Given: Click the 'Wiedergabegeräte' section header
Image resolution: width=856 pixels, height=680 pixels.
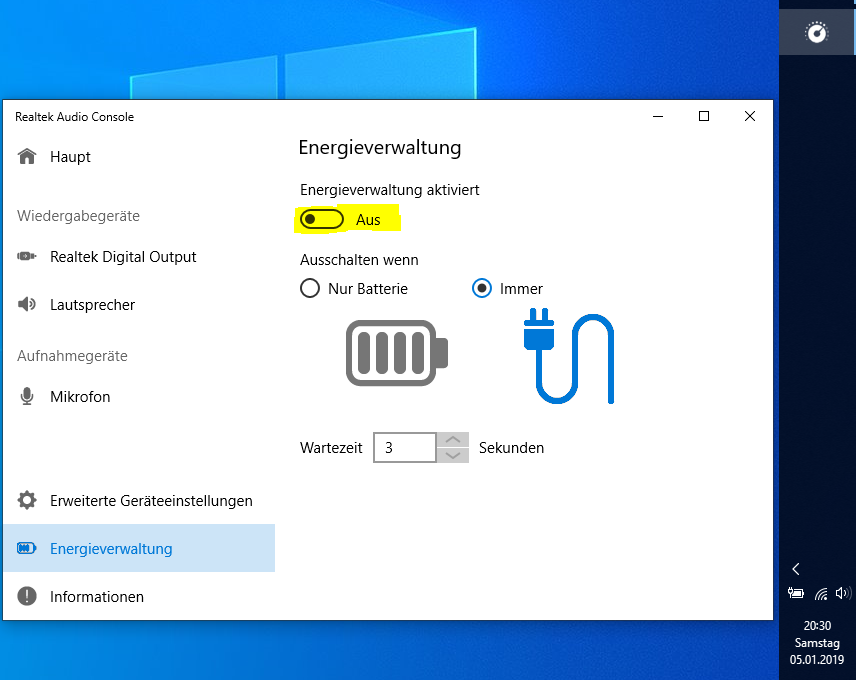Looking at the screenshot, I should (78, 216).
